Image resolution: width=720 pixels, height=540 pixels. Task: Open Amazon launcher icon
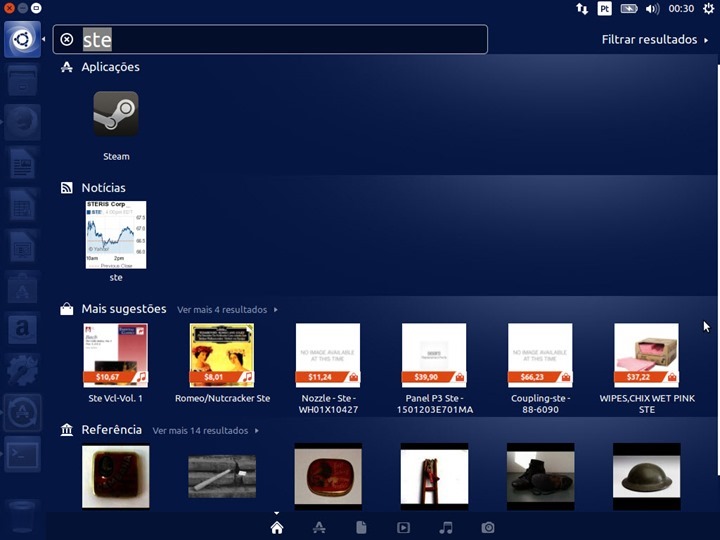tap(22, 329)
